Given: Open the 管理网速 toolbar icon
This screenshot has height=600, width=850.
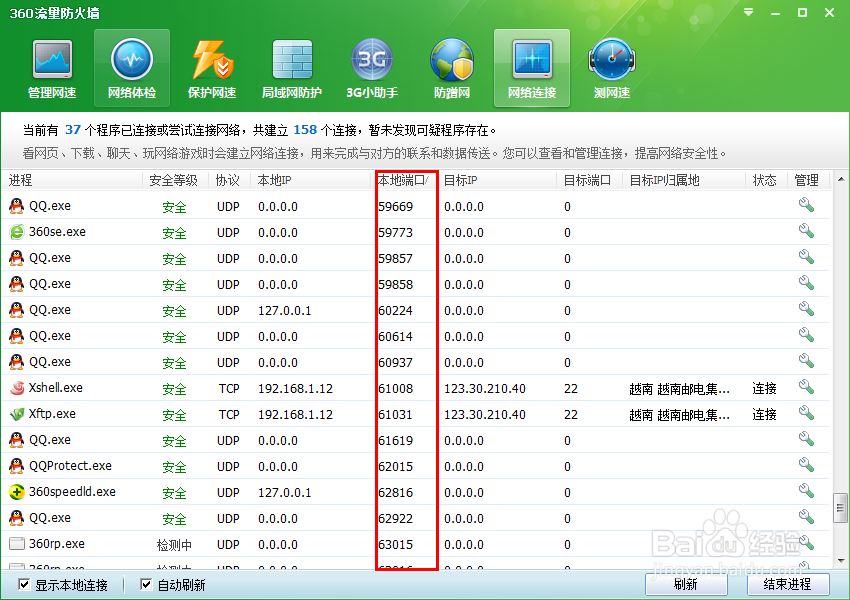Looking at the screenshot, I should click(x=52, y=69).
